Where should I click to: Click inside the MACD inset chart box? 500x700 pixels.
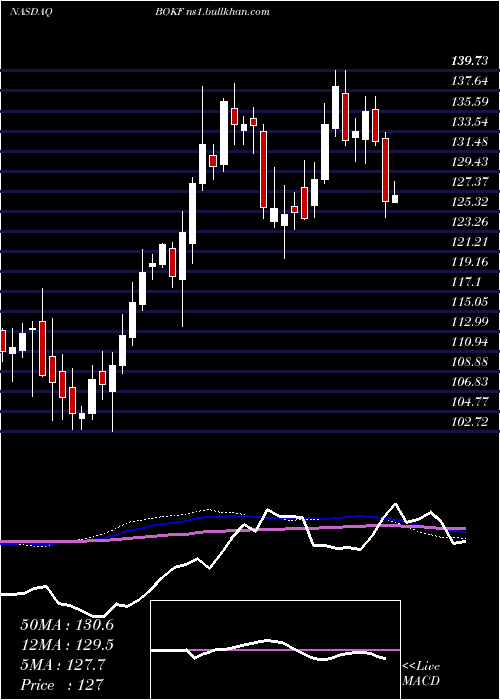point(275,650)
